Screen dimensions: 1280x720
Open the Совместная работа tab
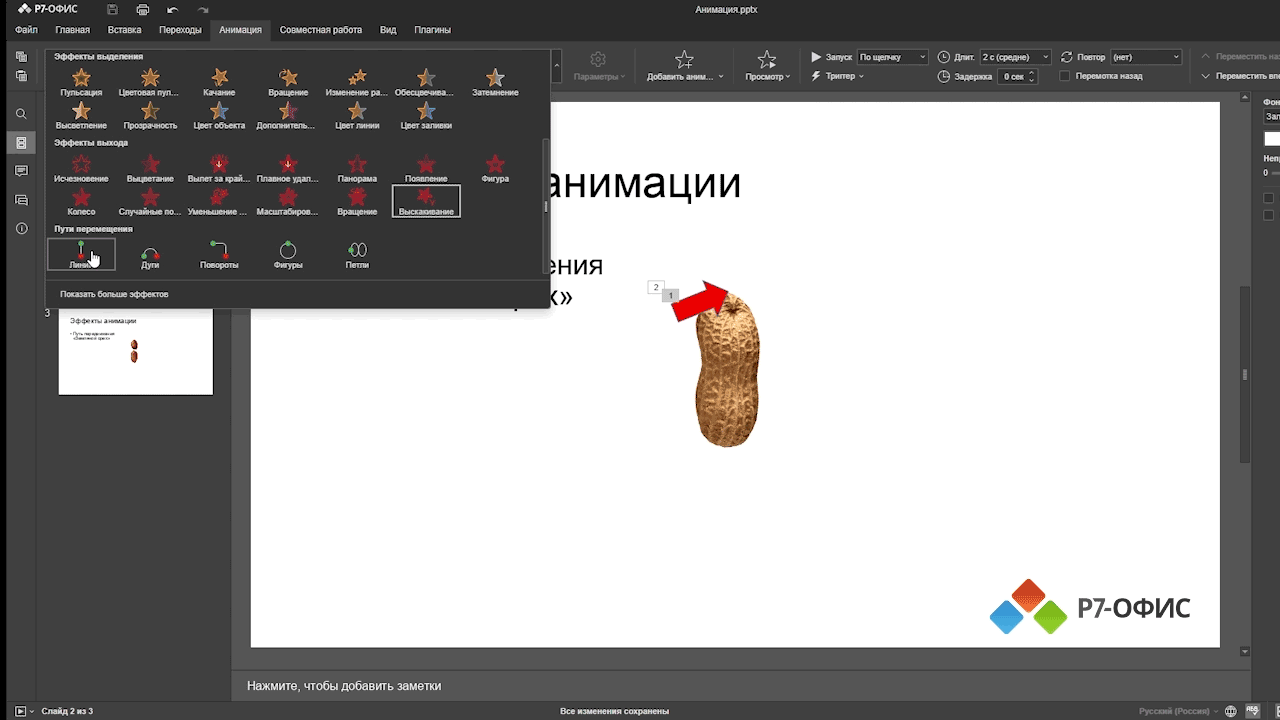point(321,30)
